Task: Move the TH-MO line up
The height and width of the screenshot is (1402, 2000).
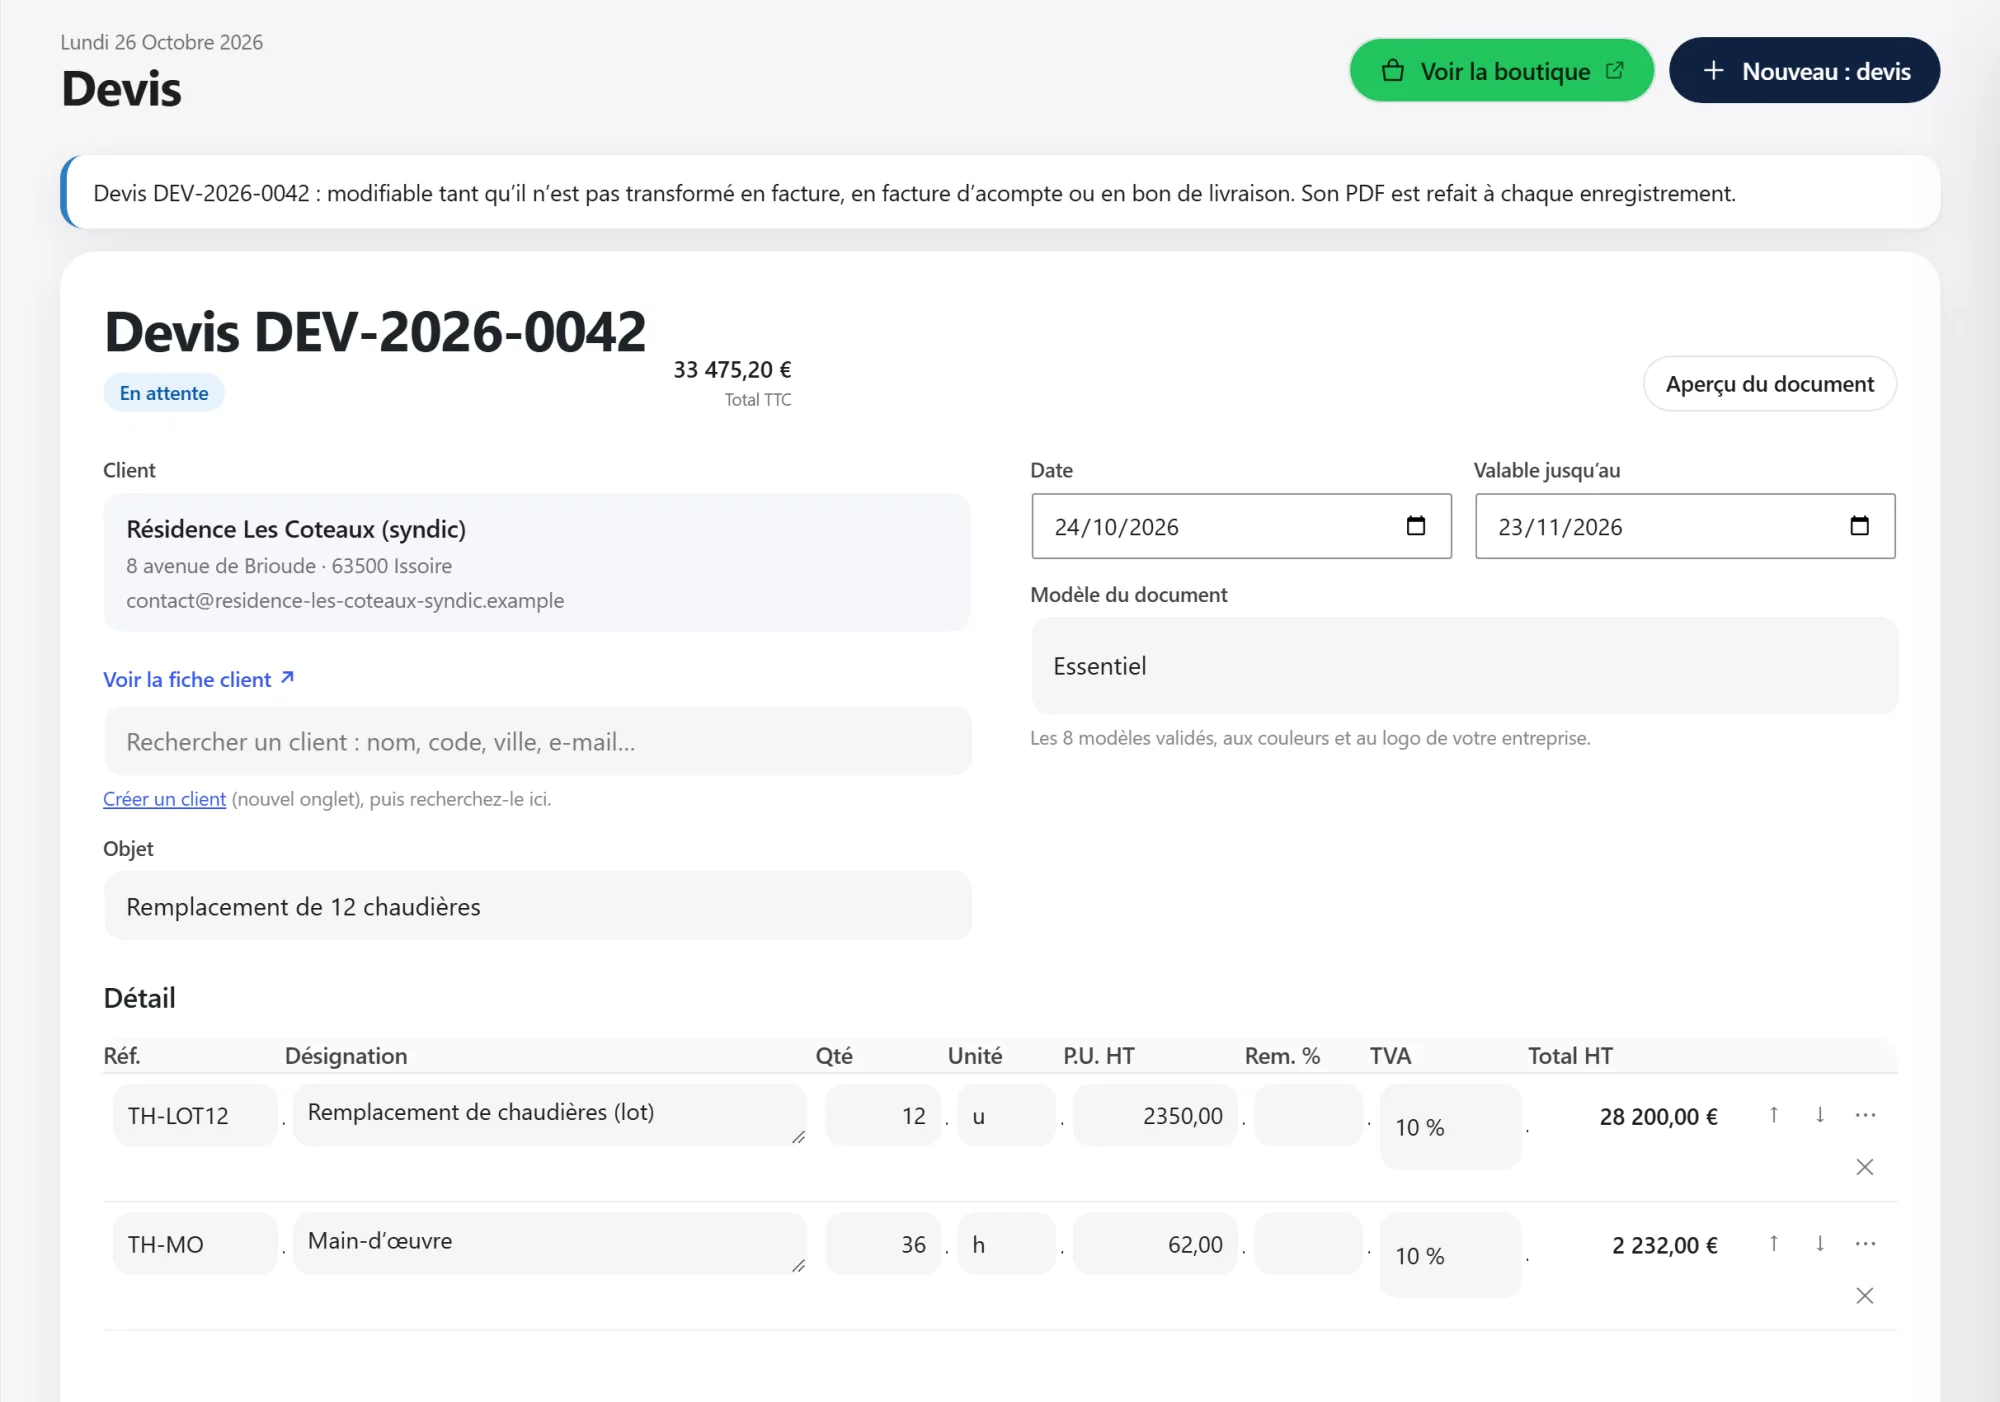Action: (x=1773, y=1244)
